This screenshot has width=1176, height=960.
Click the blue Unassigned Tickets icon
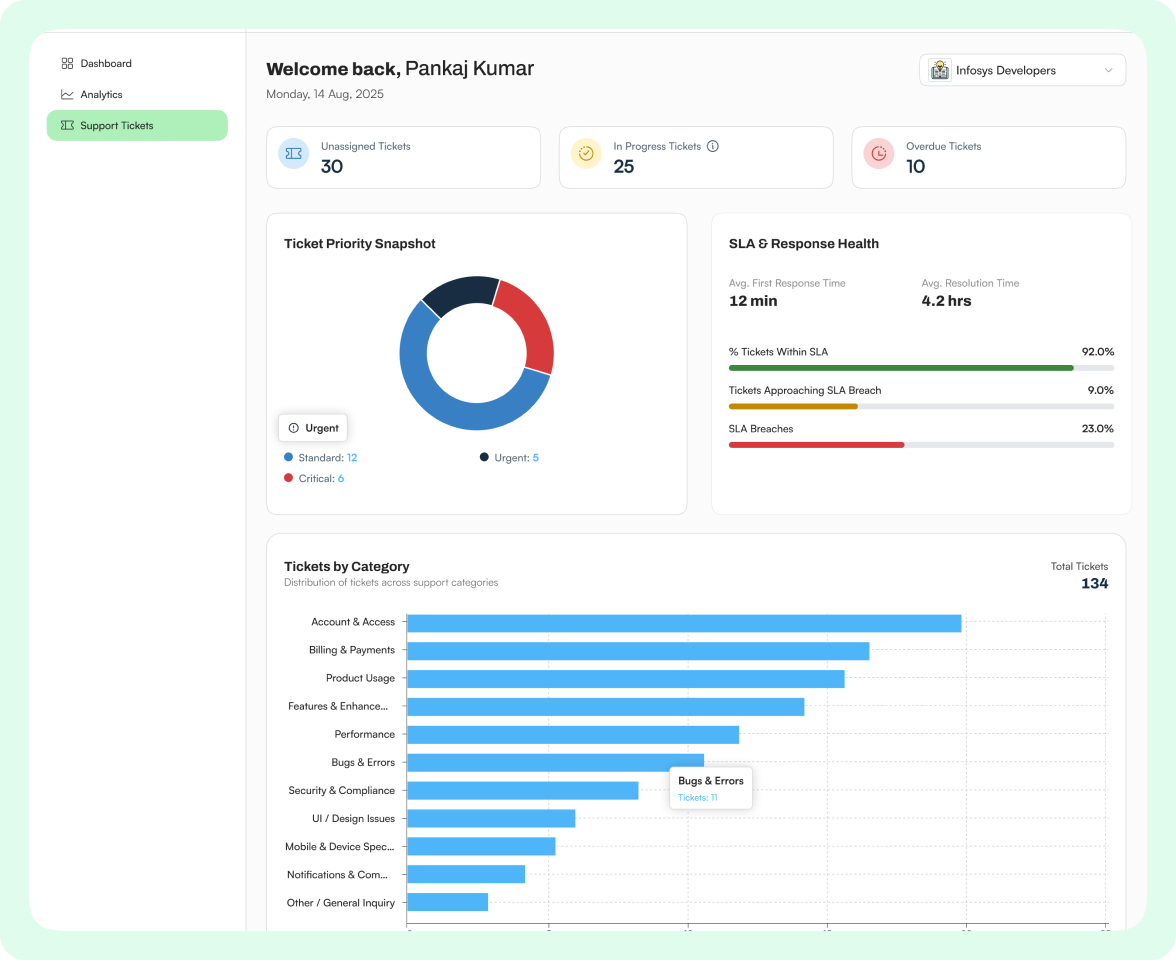tap(293, 154)
